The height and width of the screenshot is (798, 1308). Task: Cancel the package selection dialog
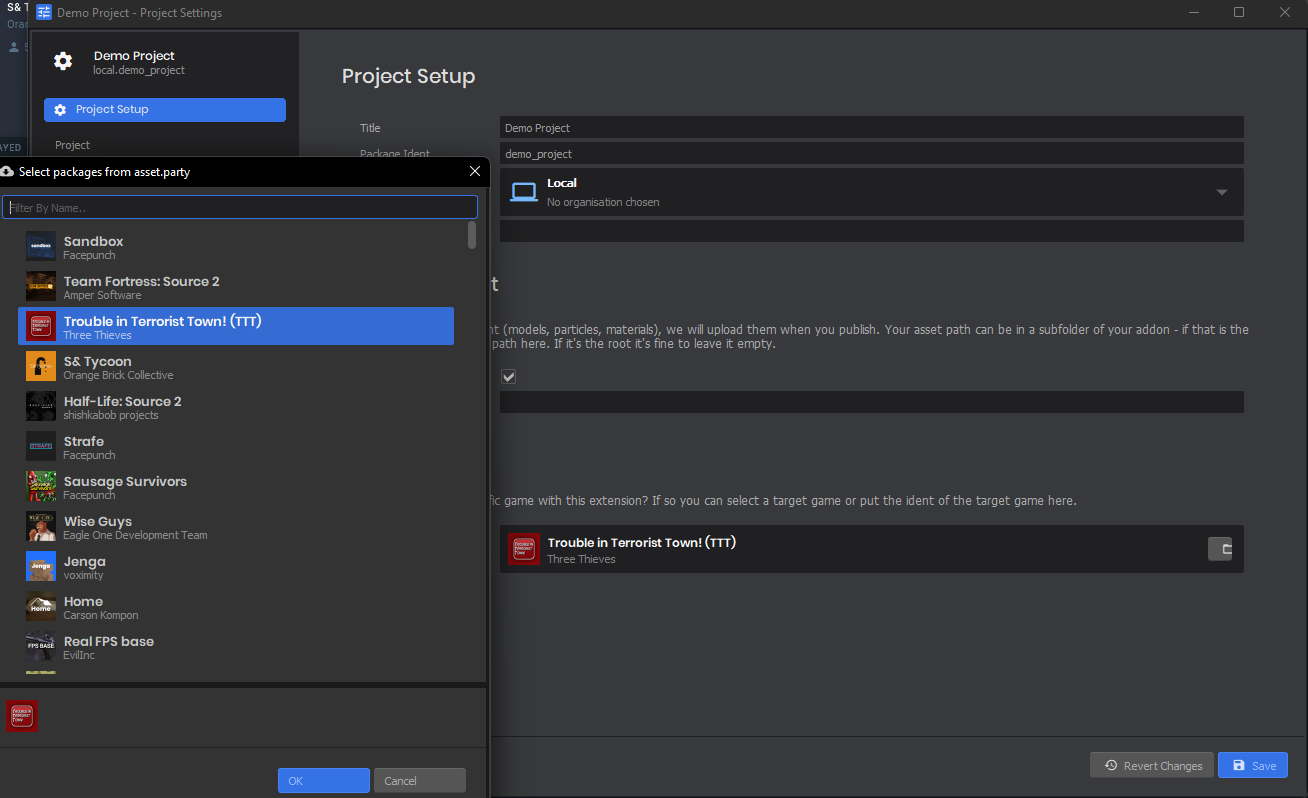click(x=420, y=781)
